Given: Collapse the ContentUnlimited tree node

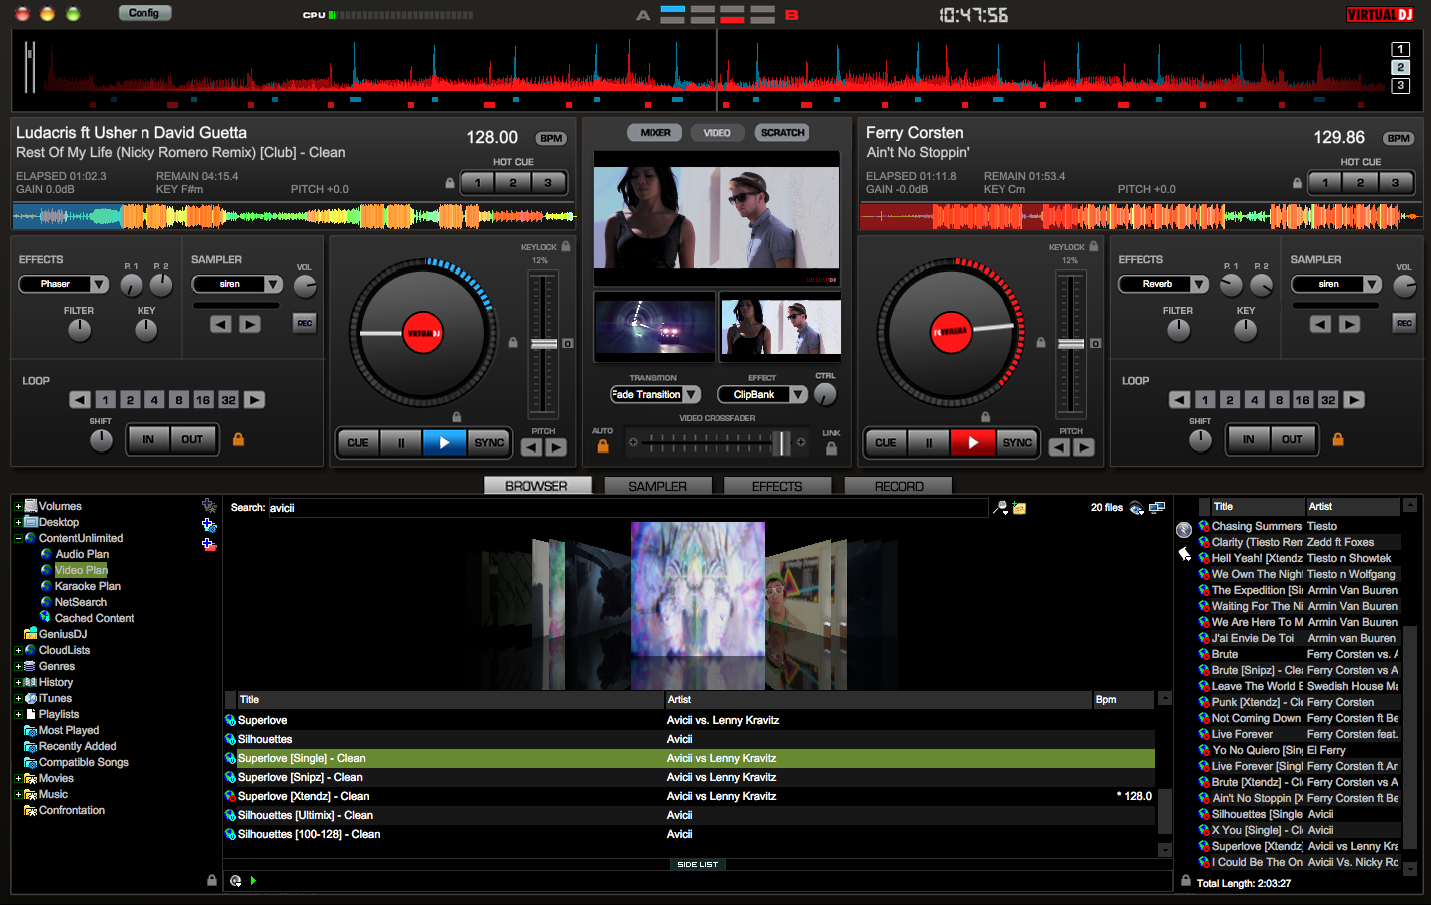Looking at the screenshot, I should (18, 538).
